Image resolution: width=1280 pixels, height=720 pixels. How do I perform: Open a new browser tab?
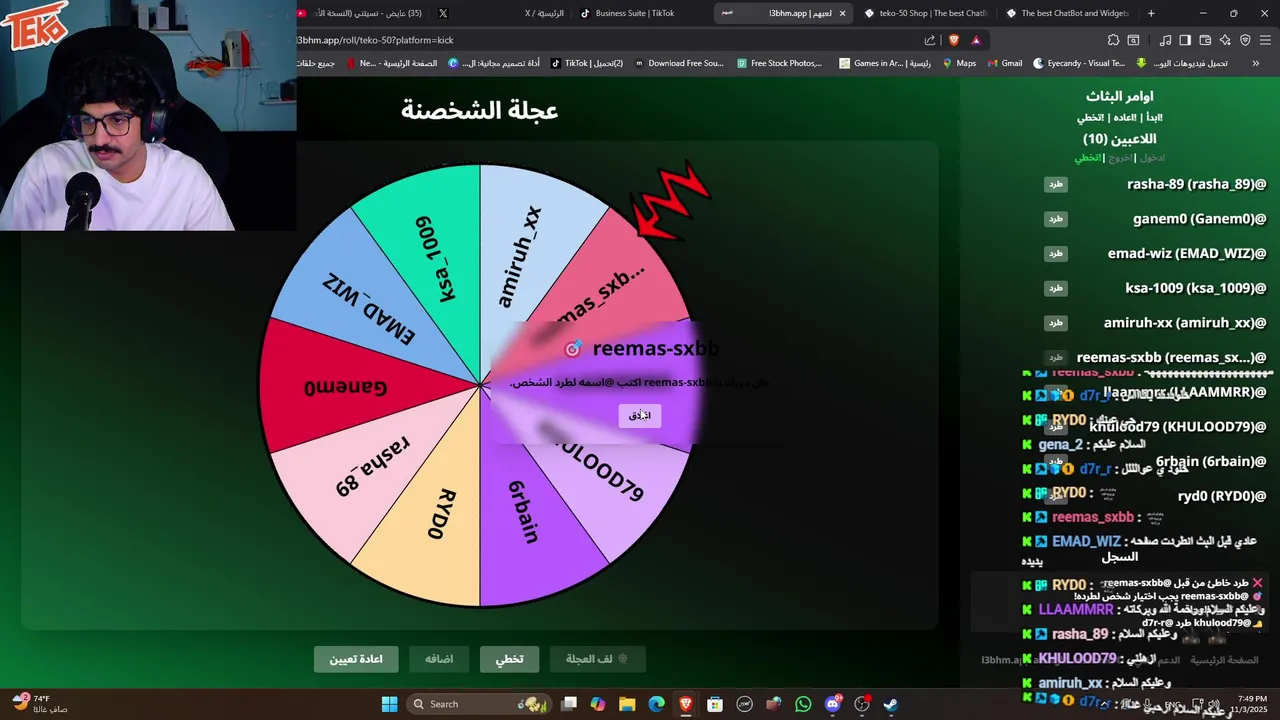click(x=1151, y=13)
